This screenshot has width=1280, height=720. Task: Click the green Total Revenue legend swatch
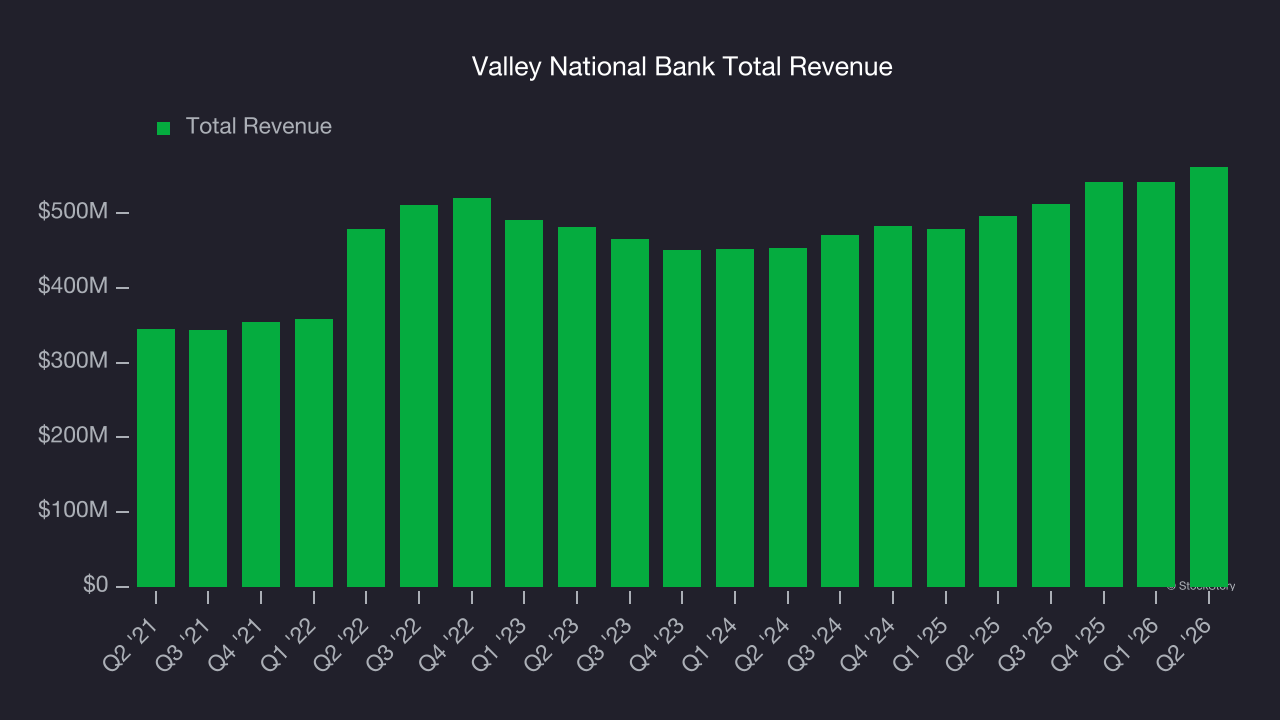click(x=164, y=128)
